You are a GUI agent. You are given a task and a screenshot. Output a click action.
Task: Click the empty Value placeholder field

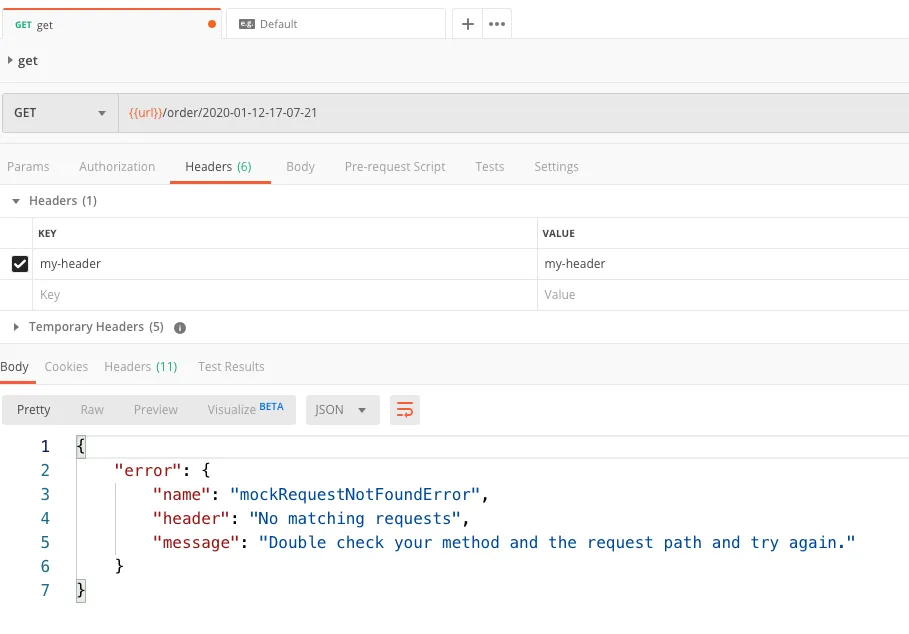pos(723,294)
